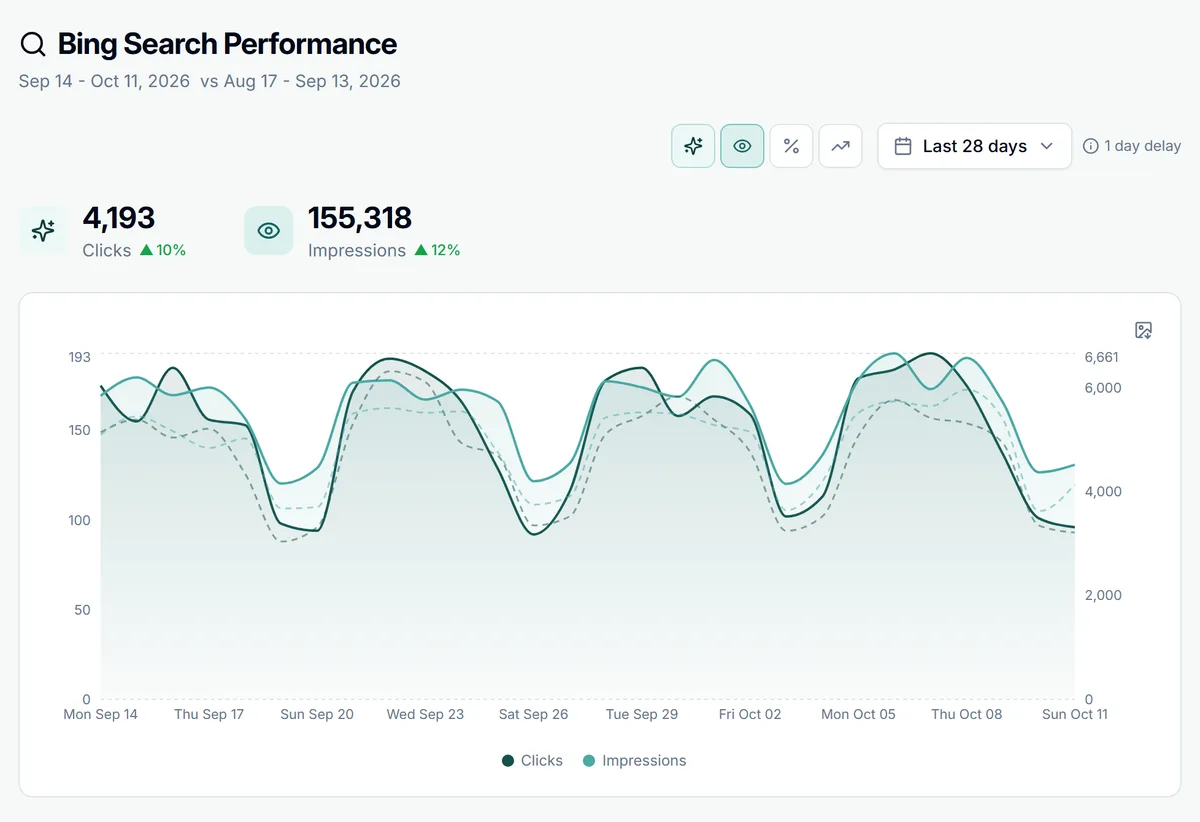1200x822 pixels.
Task: Click the 4,000 right axis label
Action: (1103, 492)
